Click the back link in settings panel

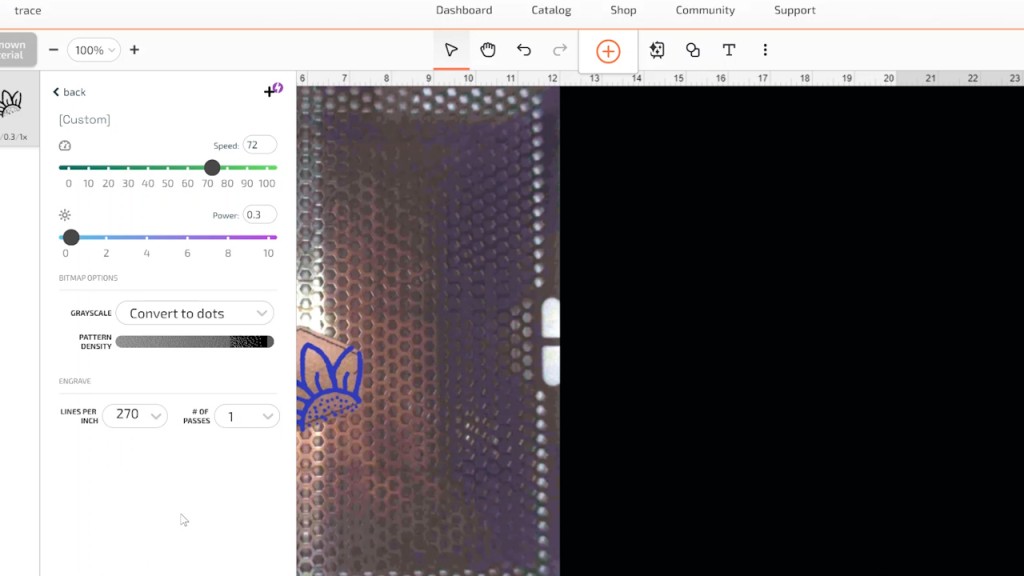70,92
